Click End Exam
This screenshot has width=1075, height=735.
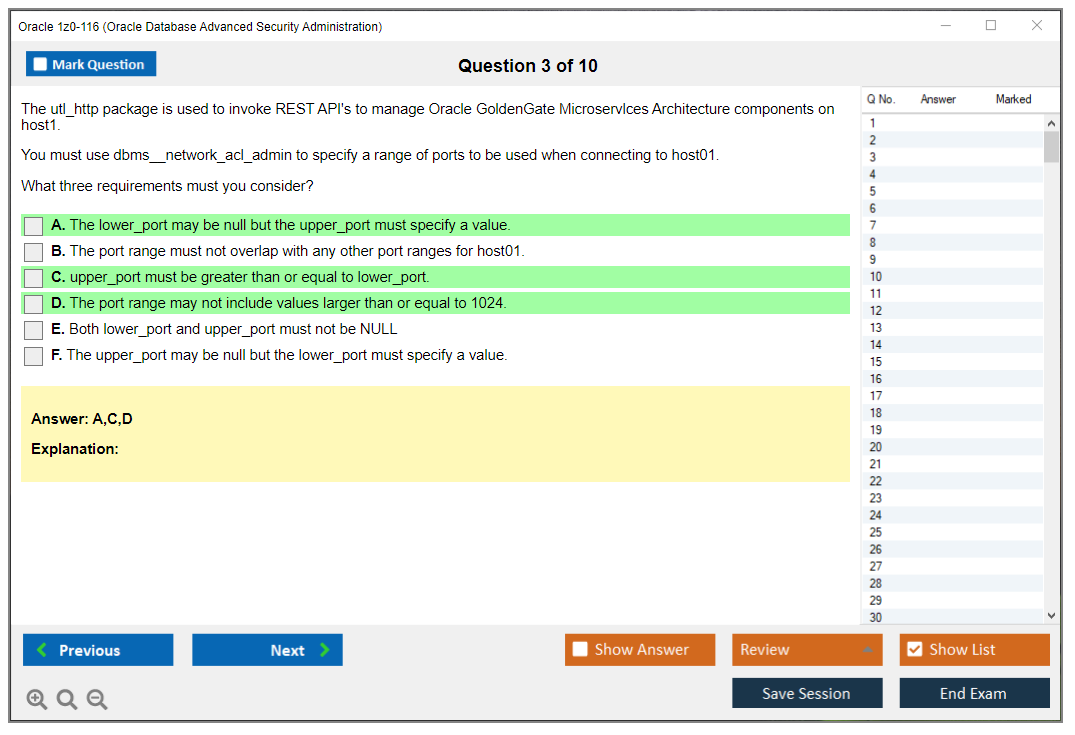coord(974,693)
